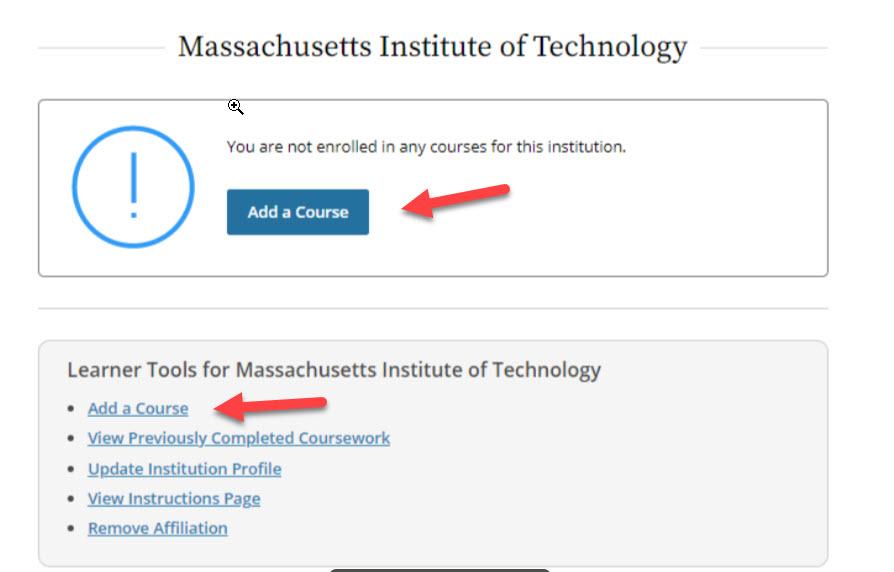Click the bullet next to Update Institution Profile
Viewport: 894px width, 572px height.
point(71,469)
